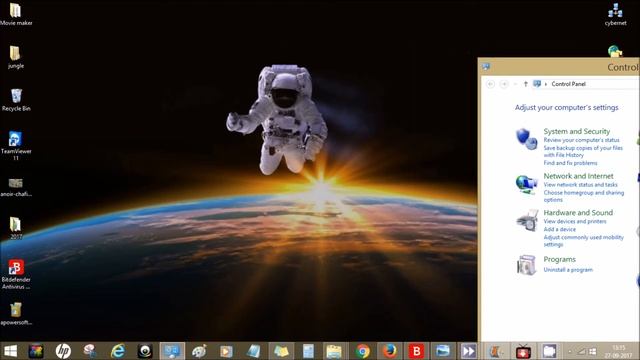Viewport: 640px width, 360px height.
Task: Open the photo viewer taskbar icon
Action: pos(443,351)
